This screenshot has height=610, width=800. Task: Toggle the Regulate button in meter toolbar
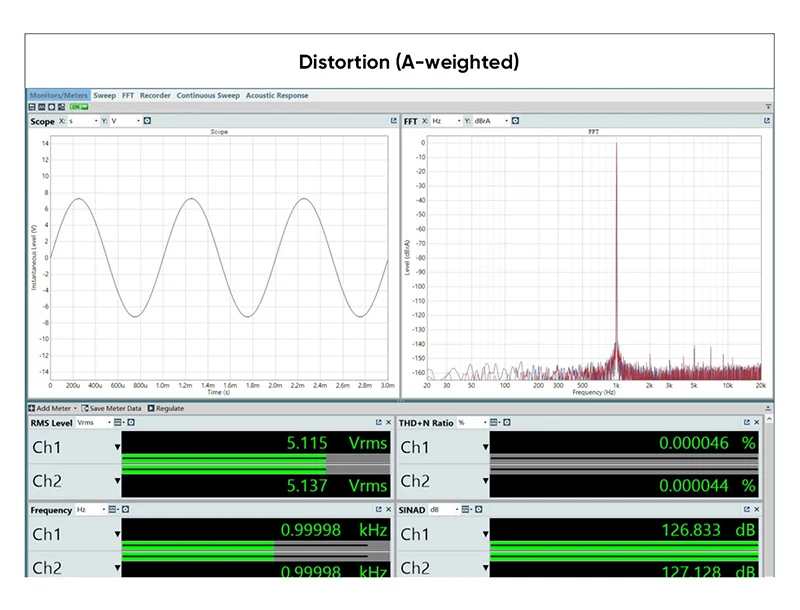[x=166, y=409]
